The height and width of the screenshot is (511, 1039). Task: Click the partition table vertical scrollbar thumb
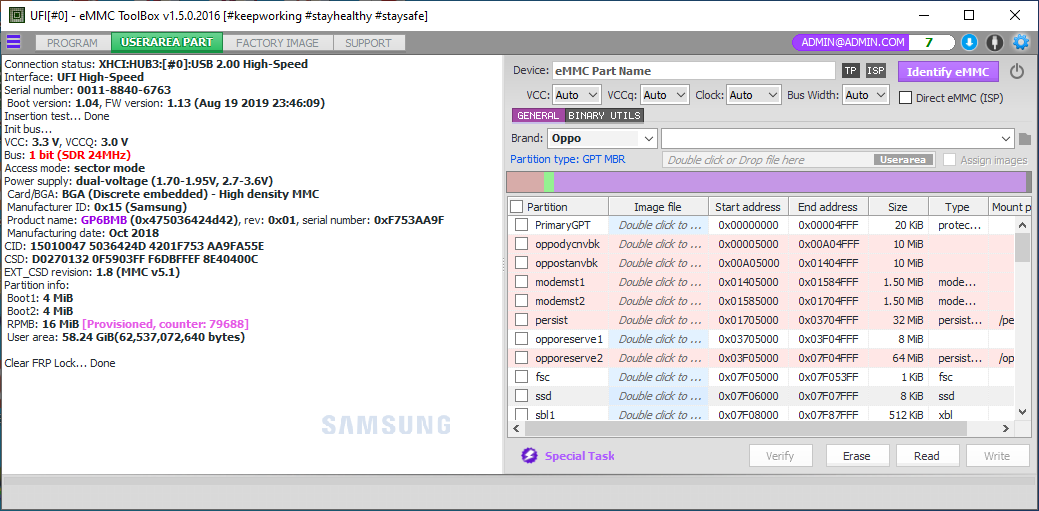pyautogui.click(x=1021, y=247)
